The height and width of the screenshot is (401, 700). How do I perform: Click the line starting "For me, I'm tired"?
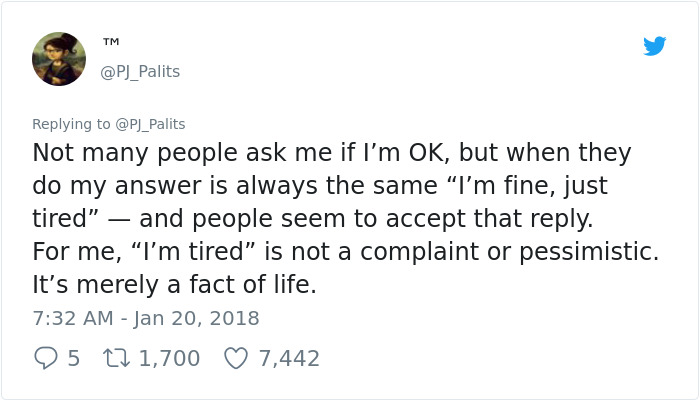[345, 252]
